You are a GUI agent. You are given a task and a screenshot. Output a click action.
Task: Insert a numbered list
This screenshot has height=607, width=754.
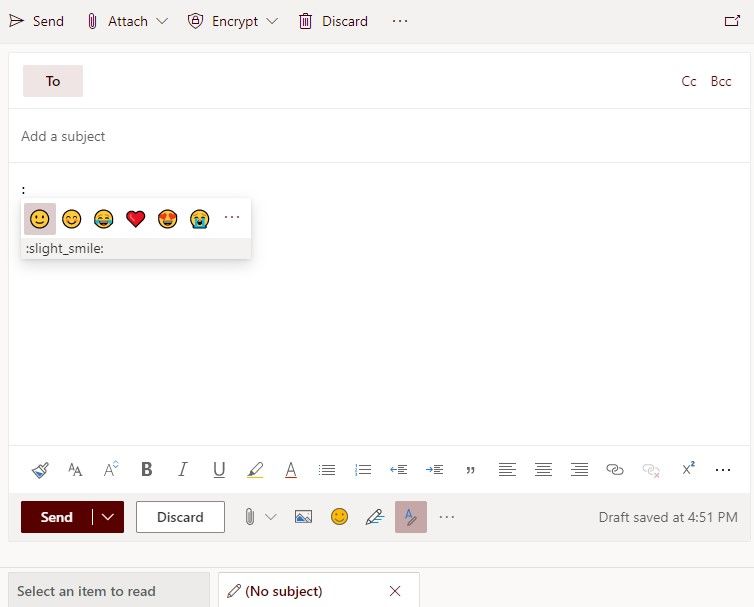(363, 469)
